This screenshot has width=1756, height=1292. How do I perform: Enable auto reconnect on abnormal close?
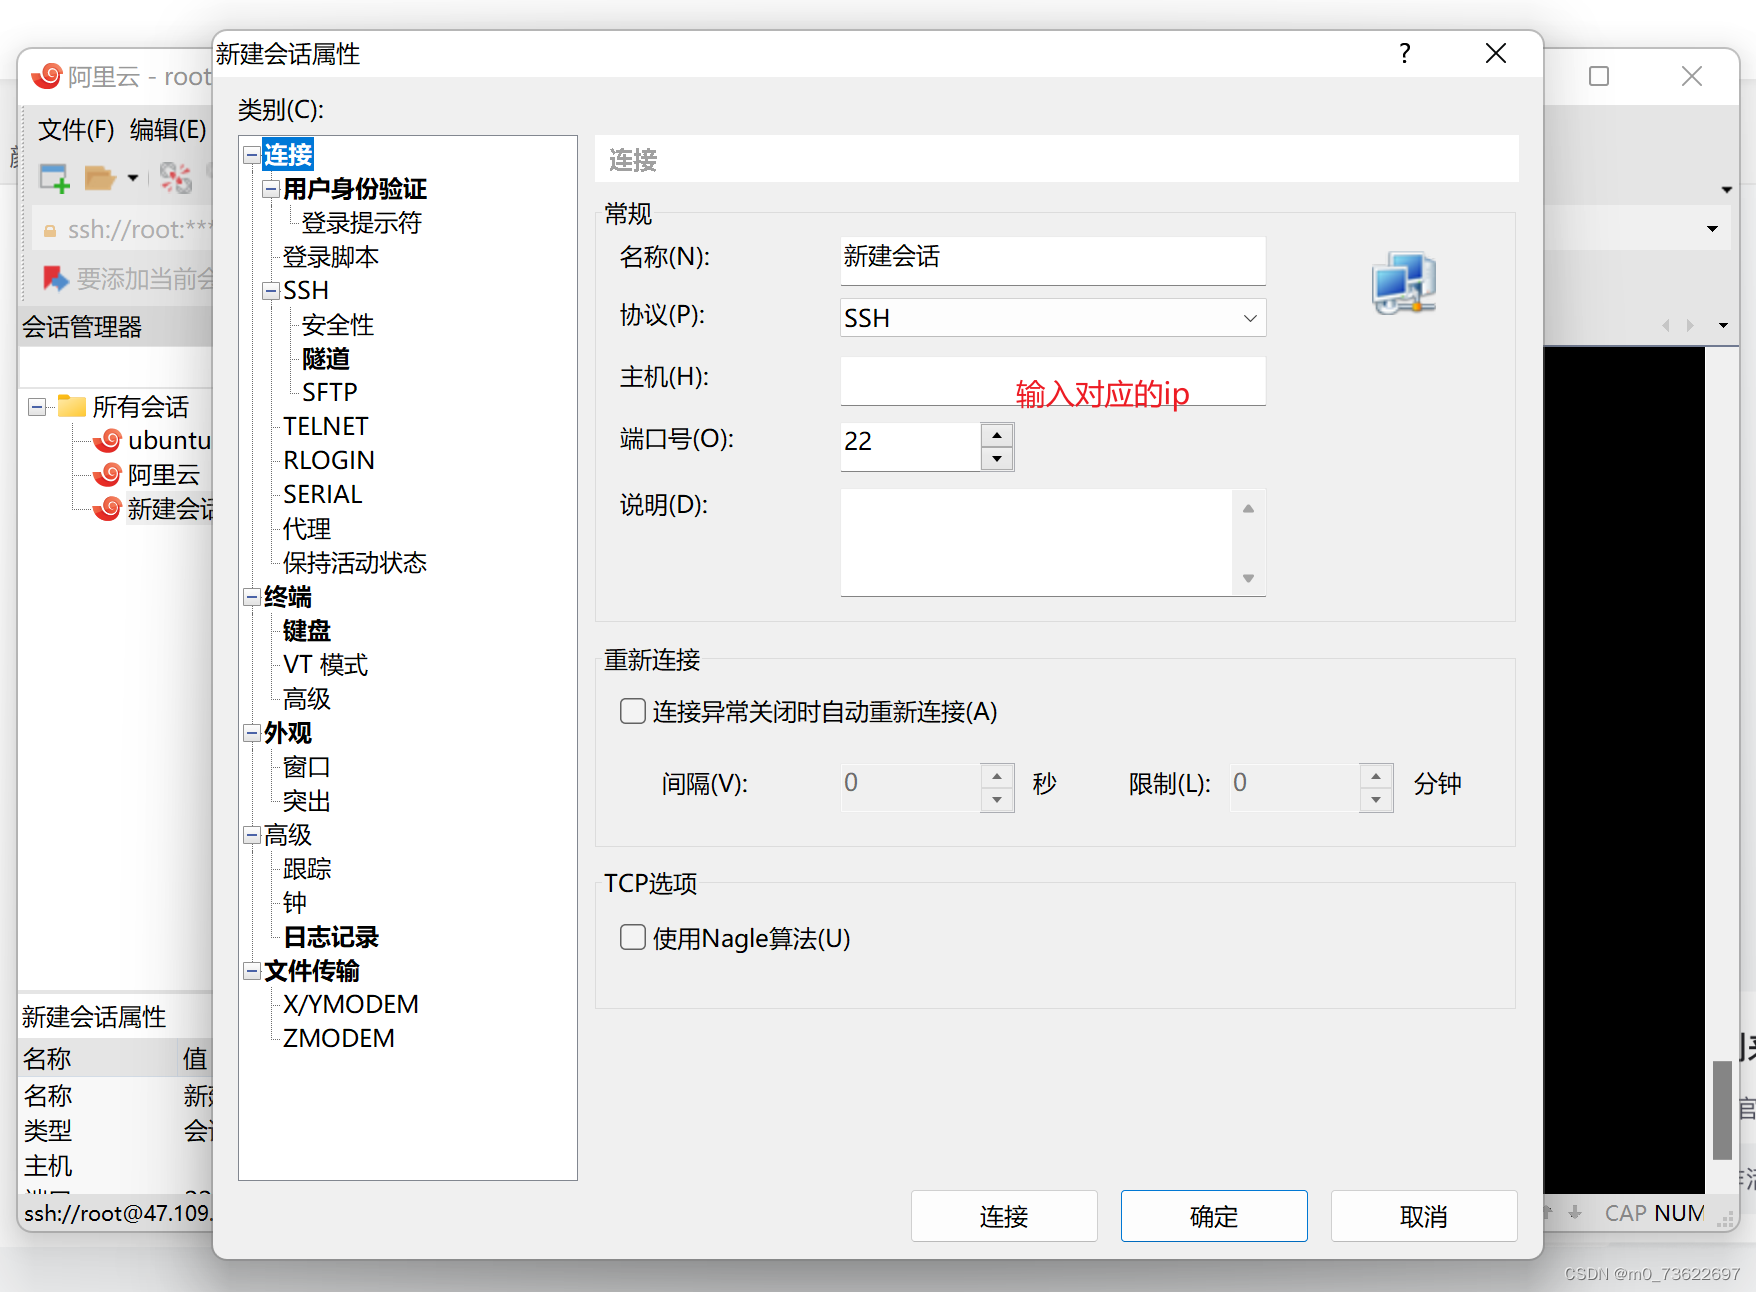click(633, 711)
